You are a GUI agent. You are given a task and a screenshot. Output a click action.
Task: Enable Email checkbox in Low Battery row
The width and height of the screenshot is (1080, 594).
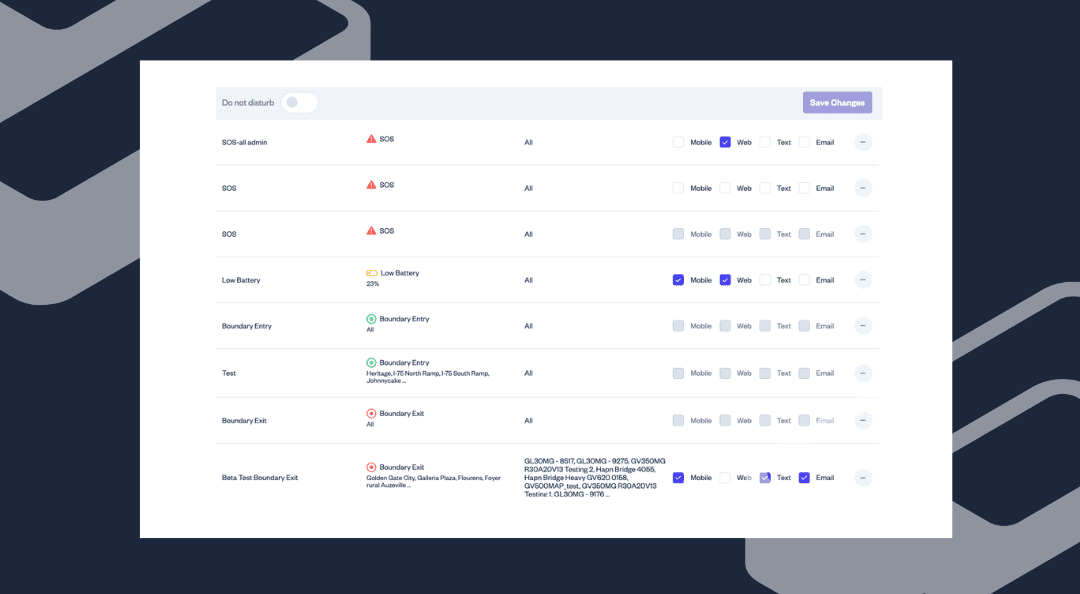click(x=804, y=280)
